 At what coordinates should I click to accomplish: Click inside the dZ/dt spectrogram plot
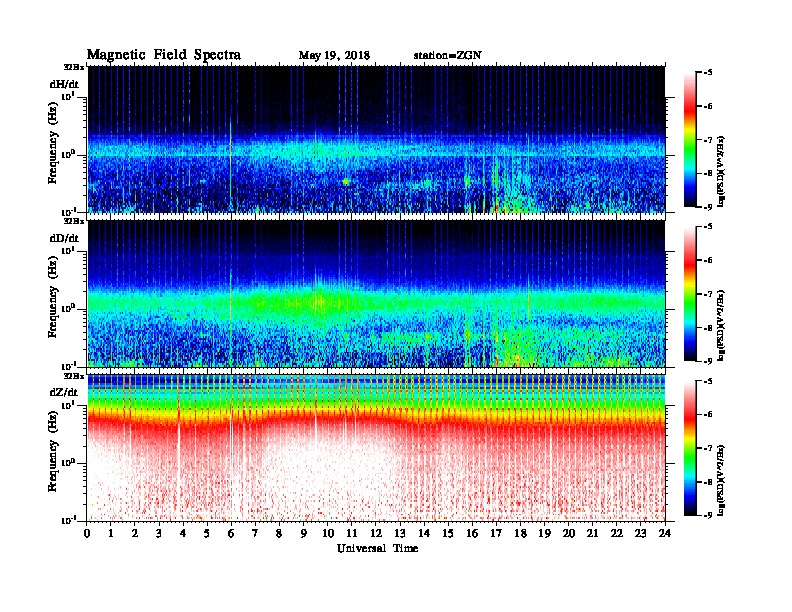coord(376,448)
